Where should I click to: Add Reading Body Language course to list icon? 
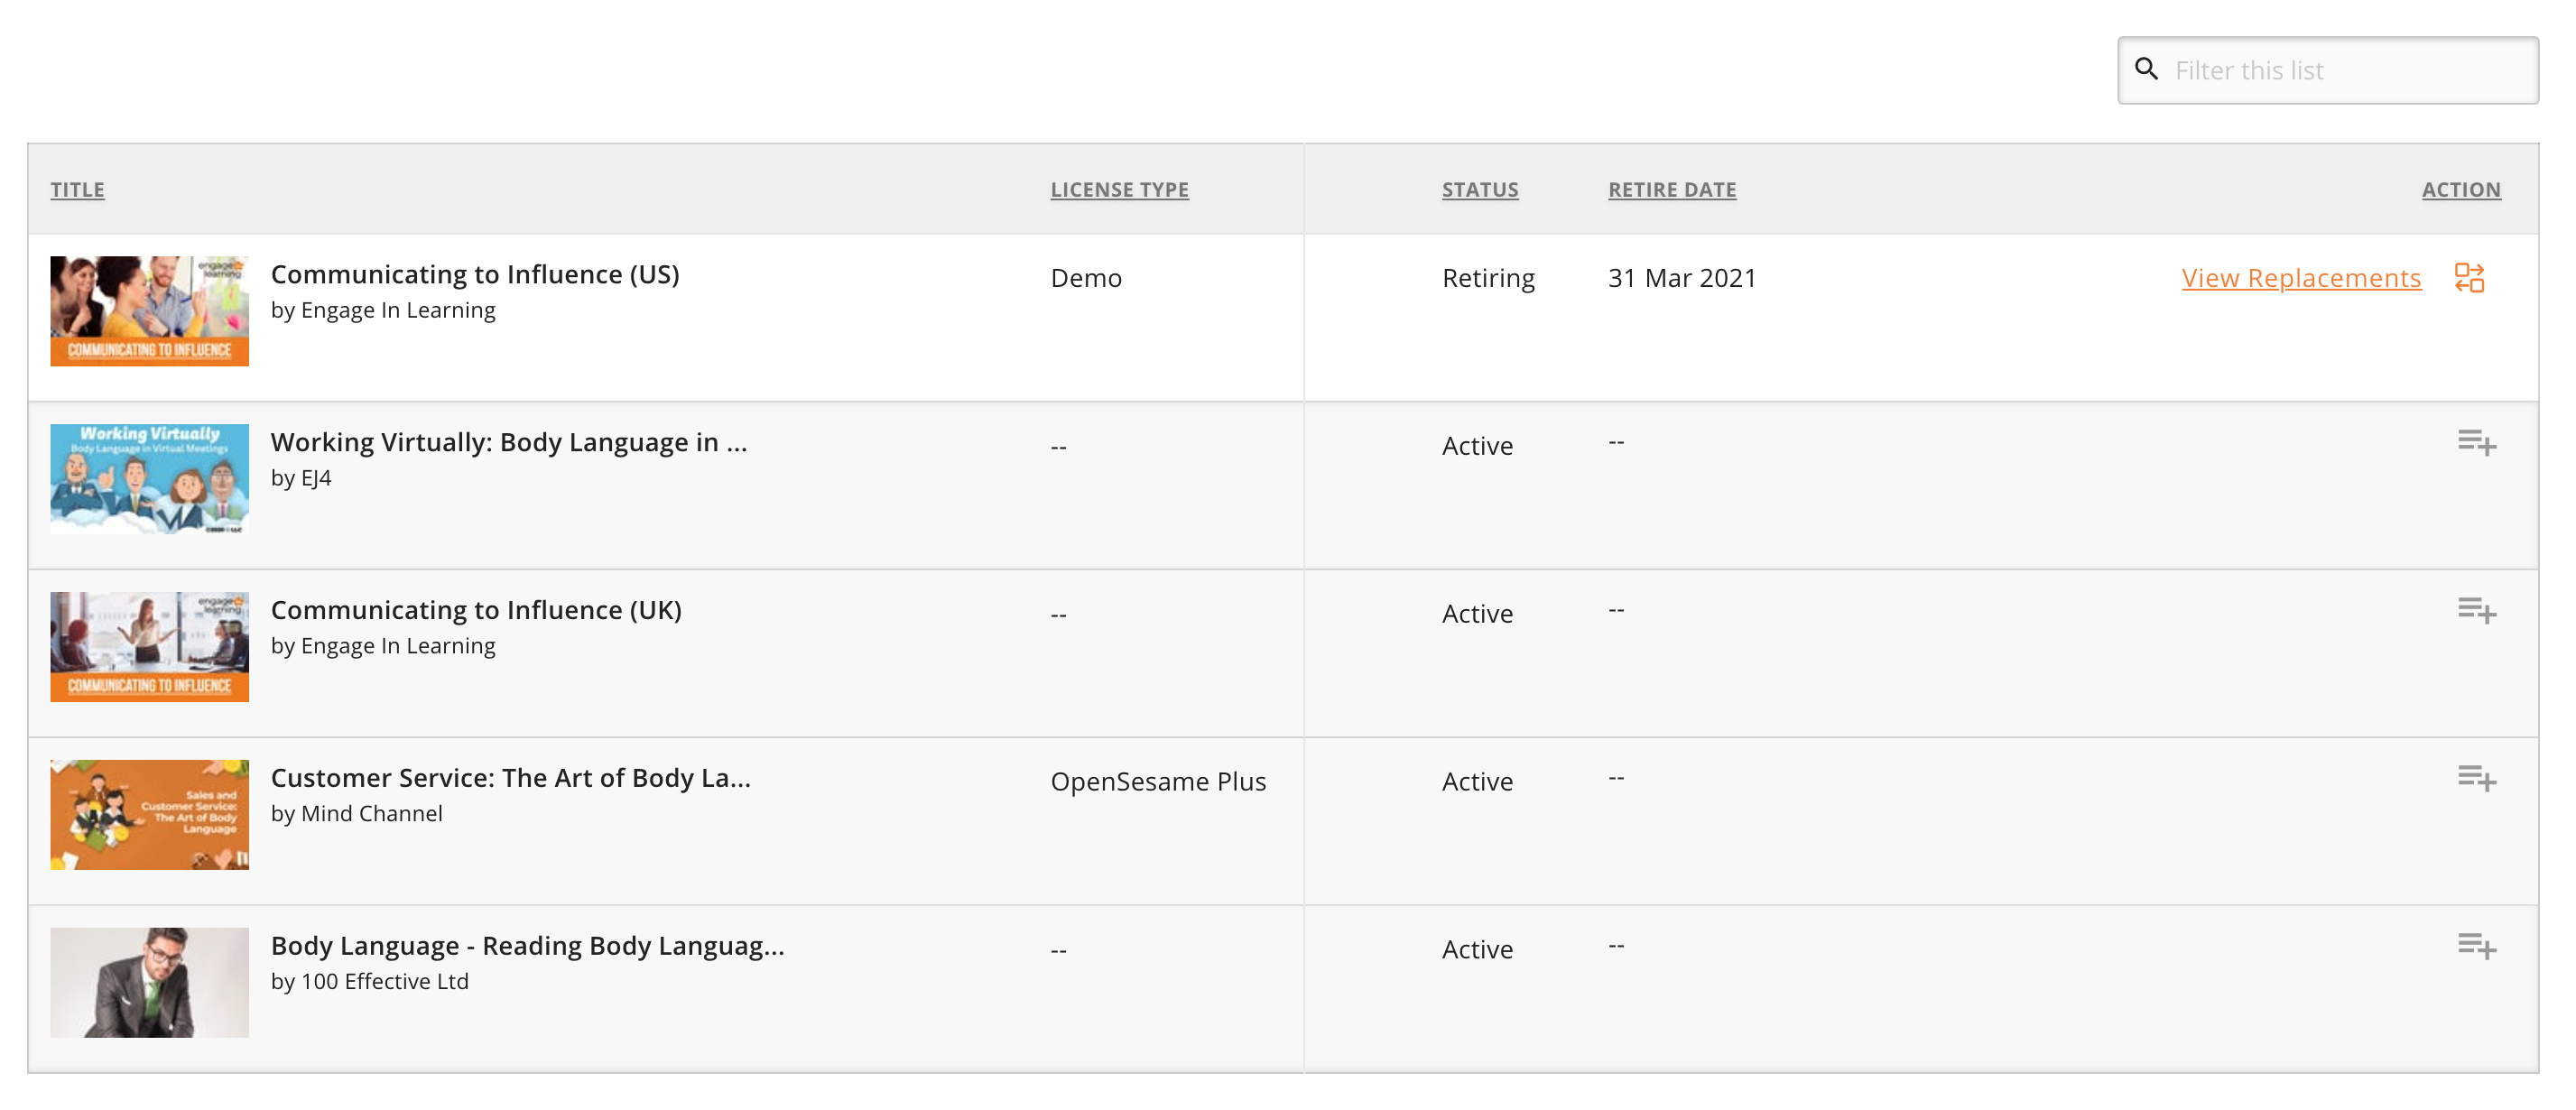(x=2477, y=946)
